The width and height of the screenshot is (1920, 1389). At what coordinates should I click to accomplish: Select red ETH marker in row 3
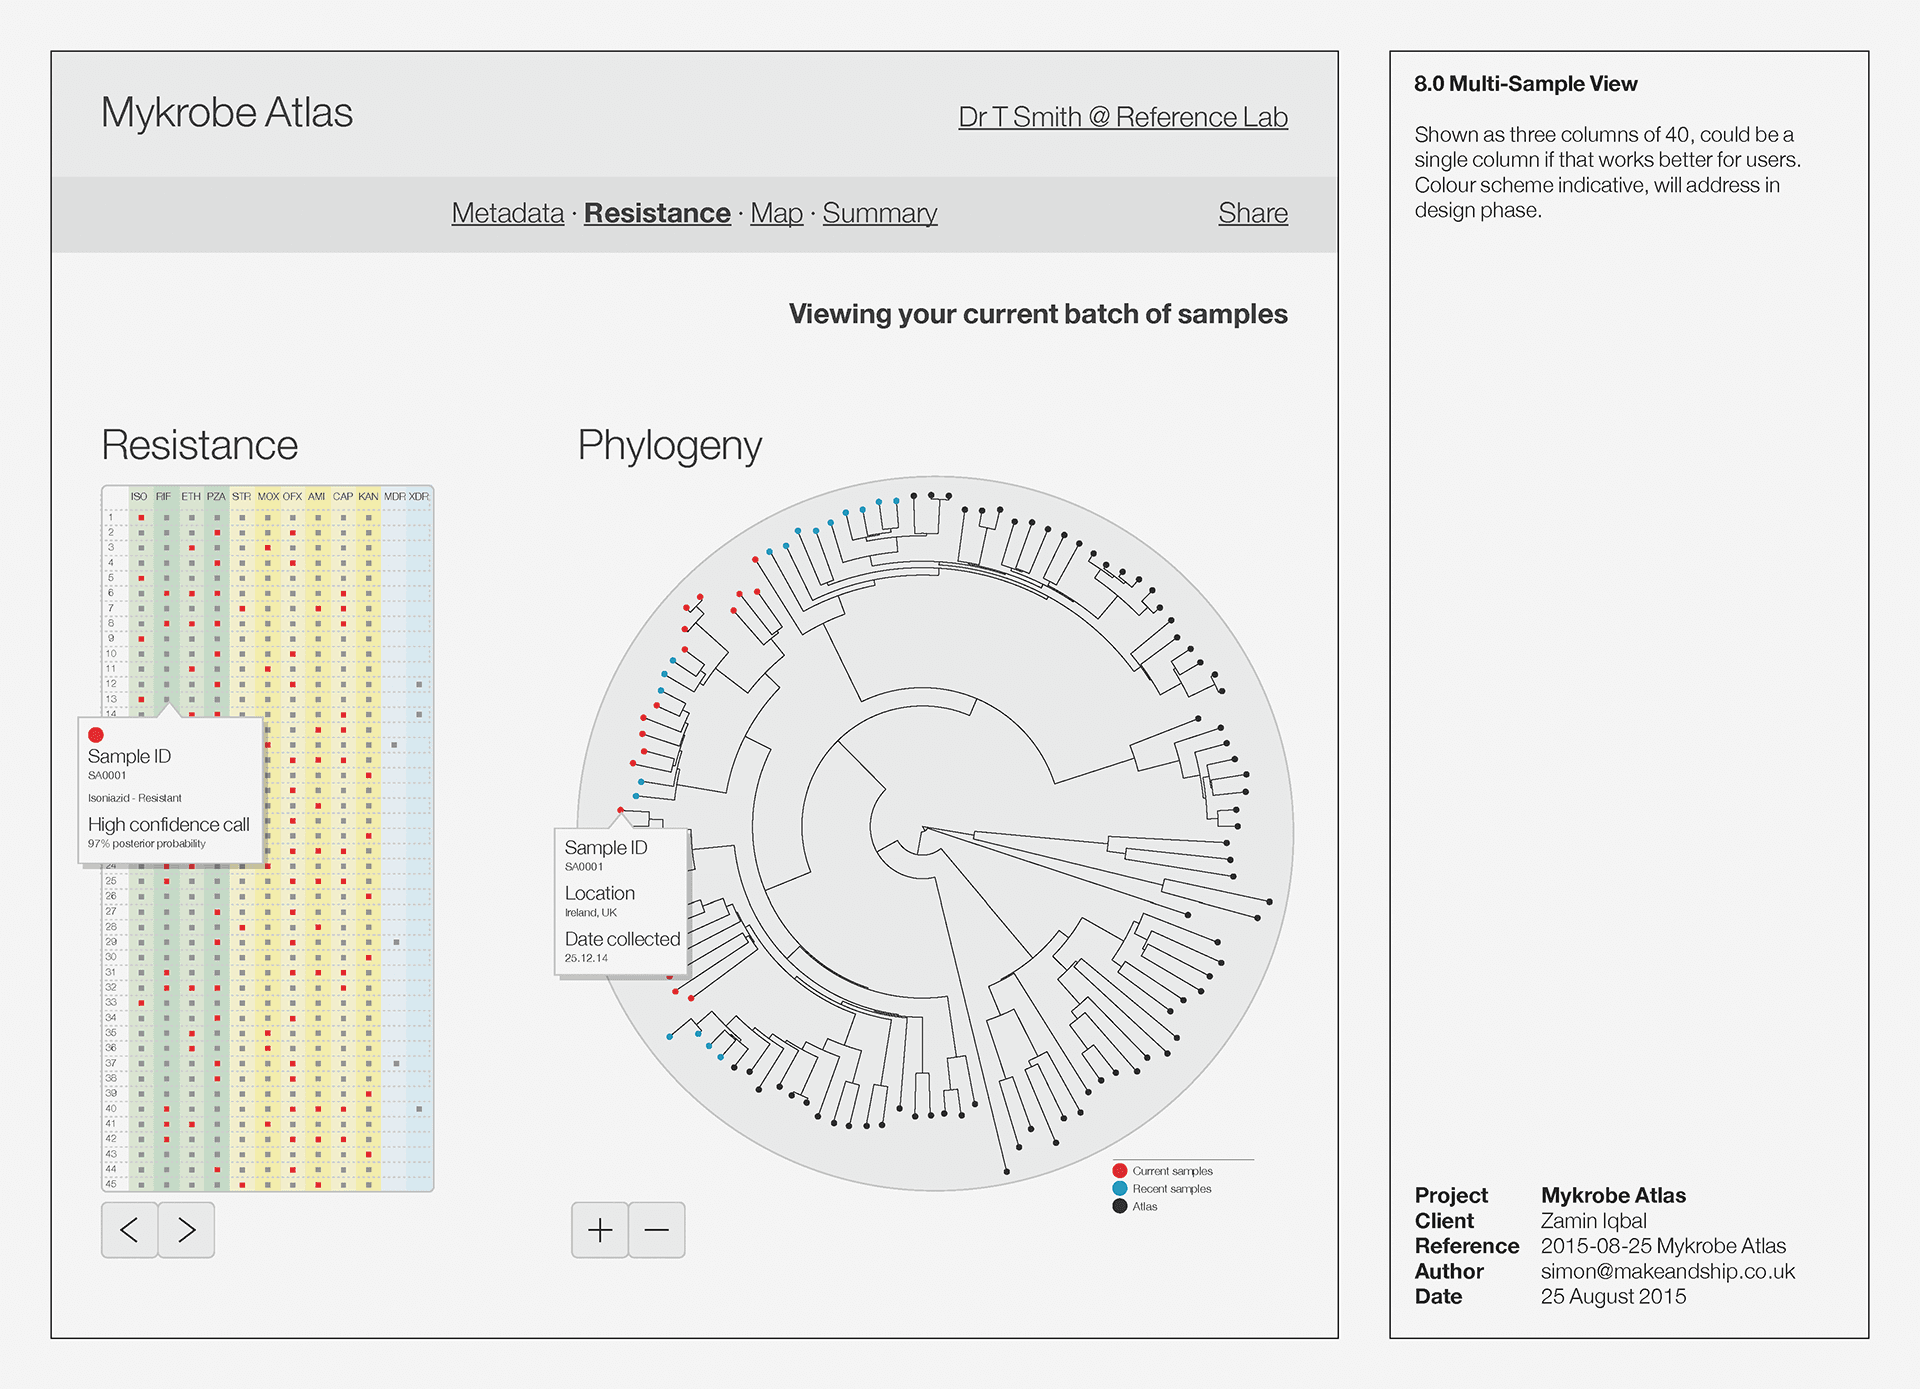[192, 548]
